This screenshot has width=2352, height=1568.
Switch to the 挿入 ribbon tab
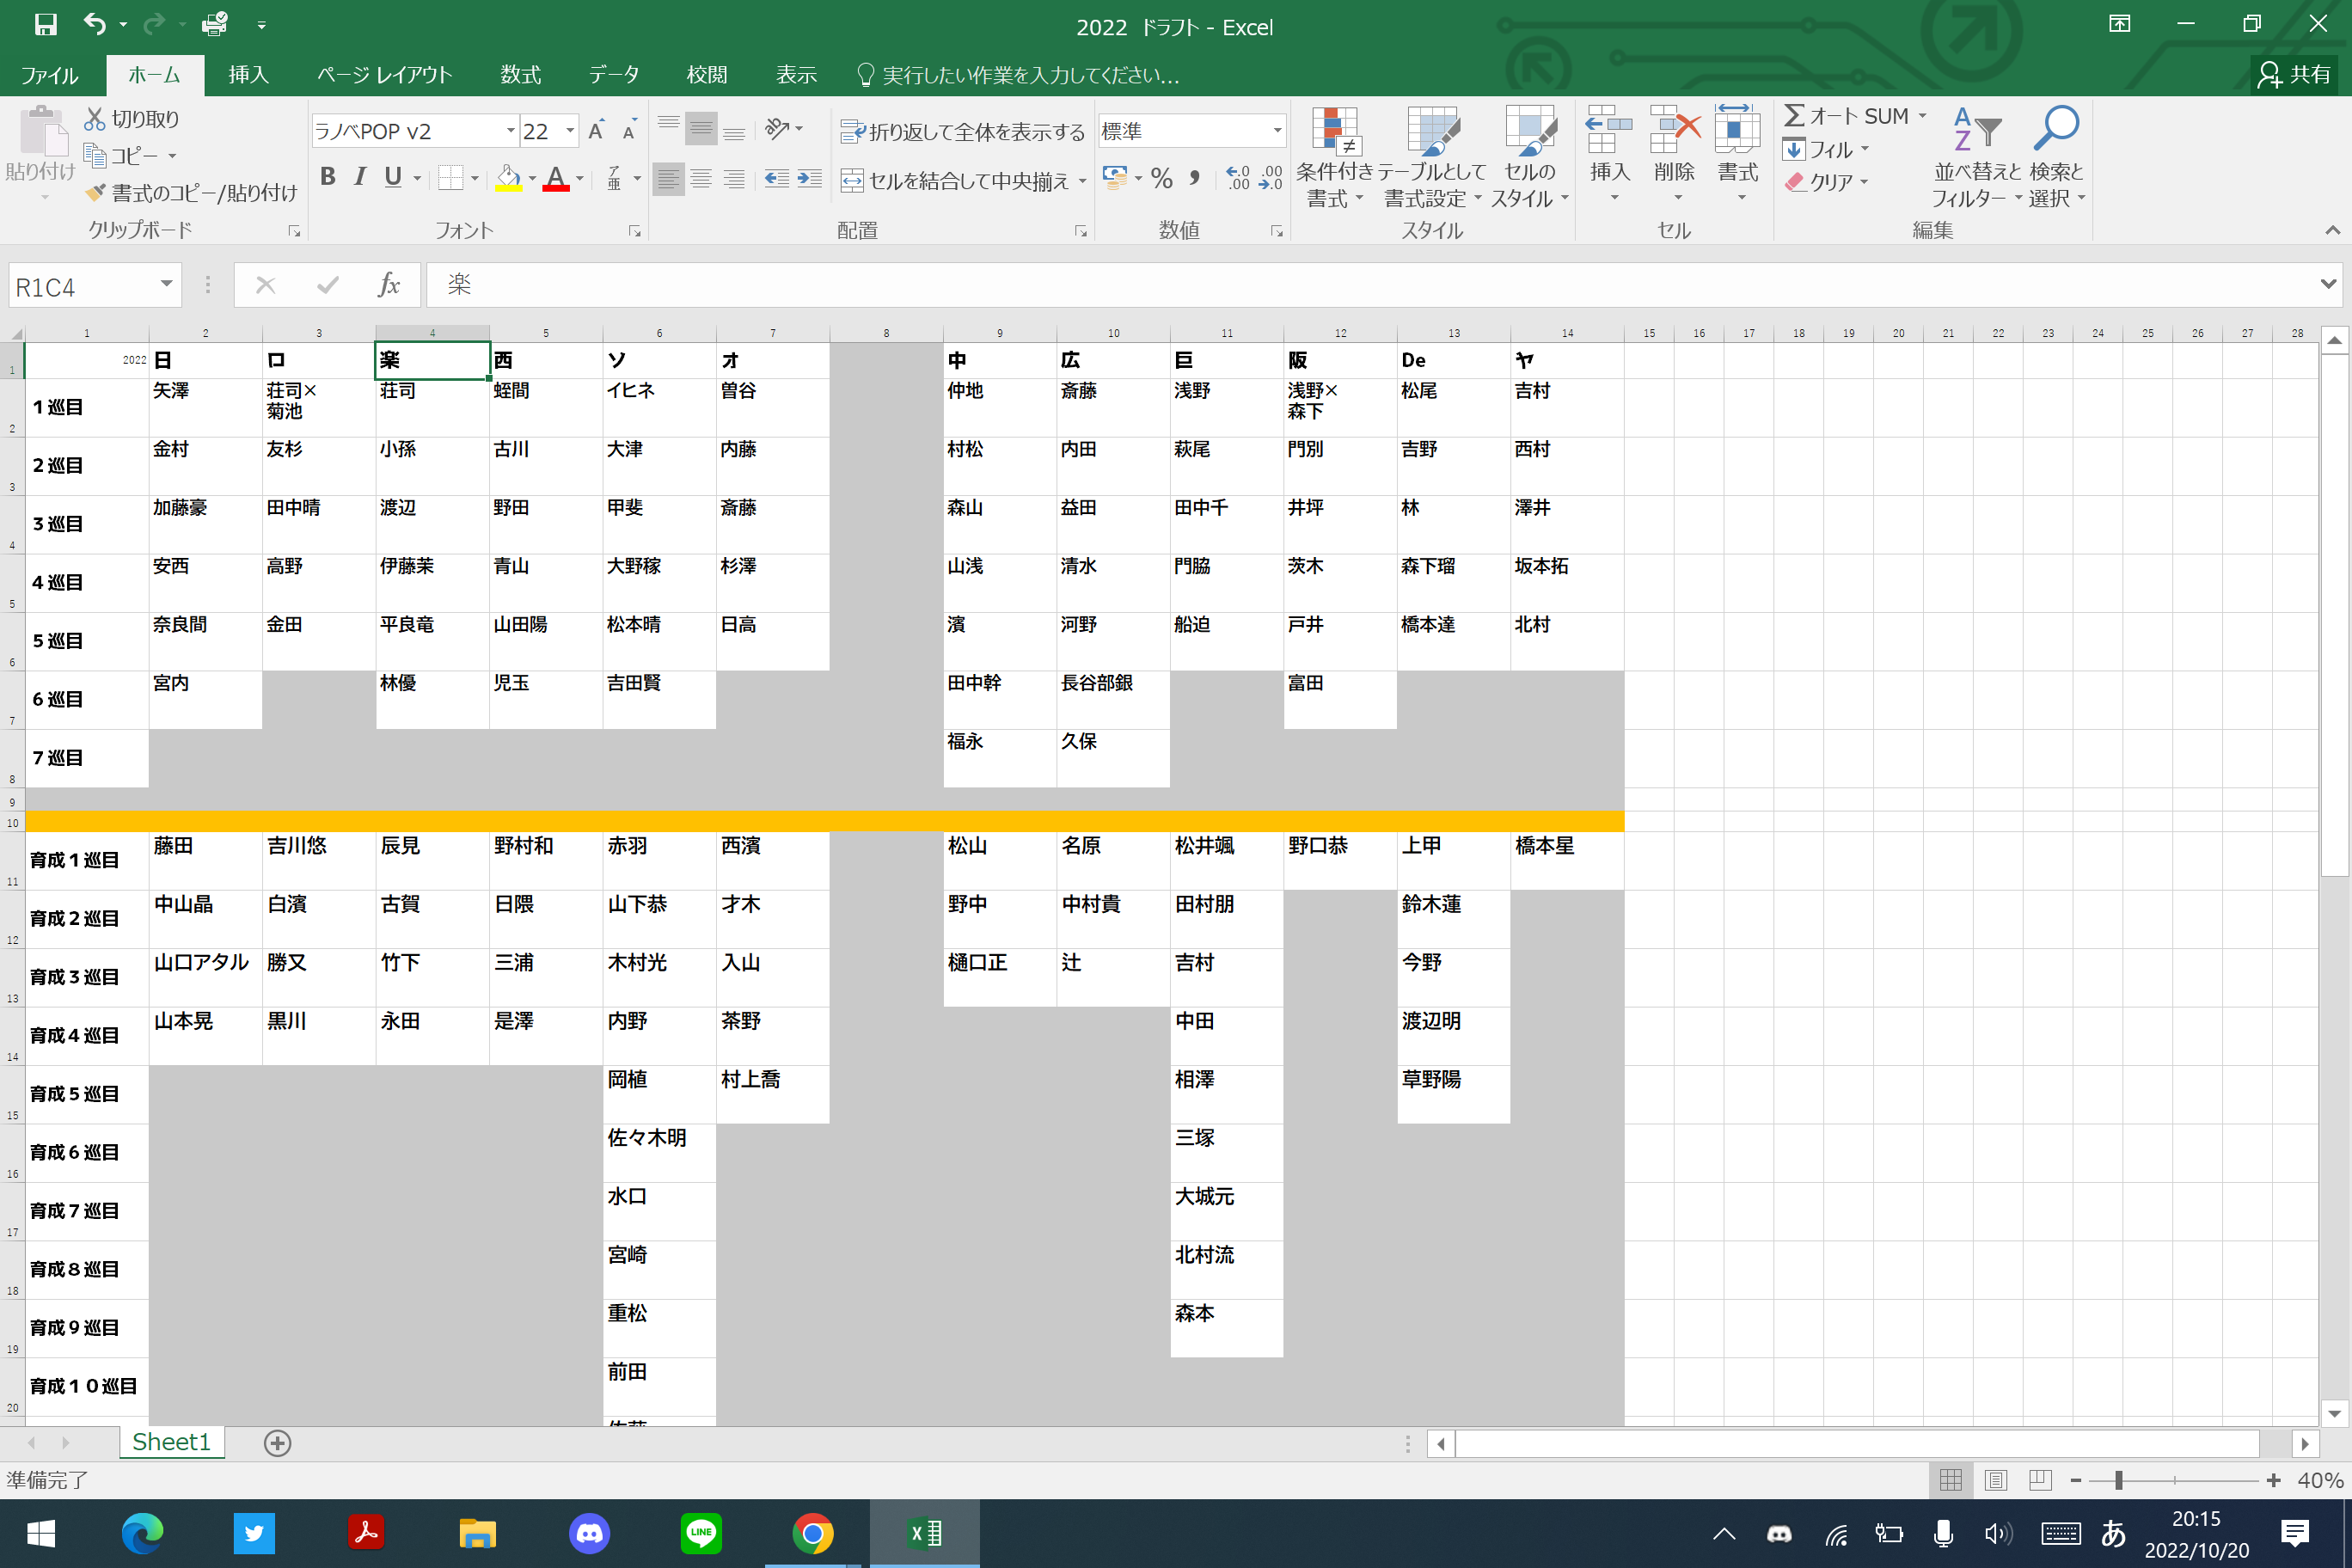(x=248, y=75)
